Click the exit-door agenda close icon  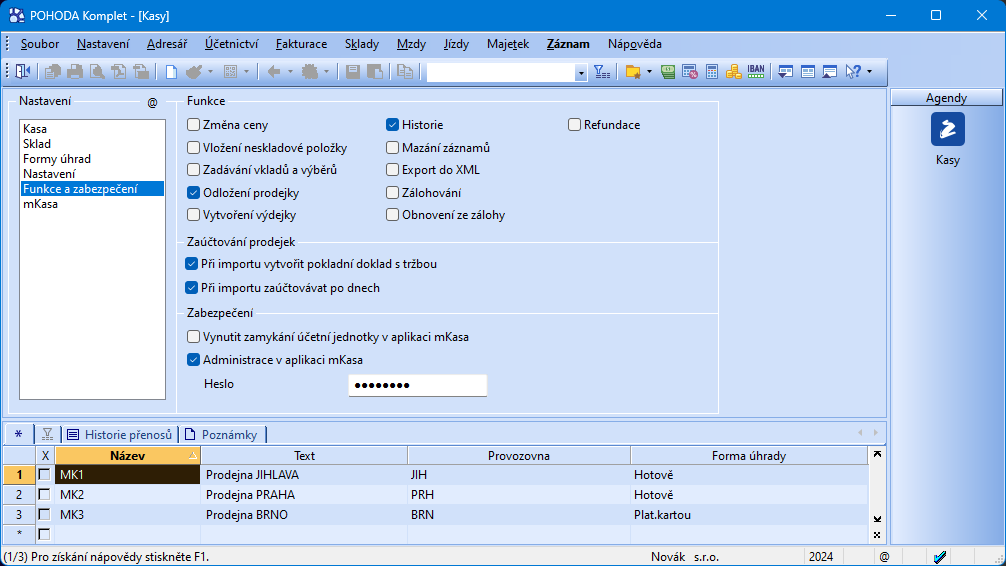(x=22, y=72)
